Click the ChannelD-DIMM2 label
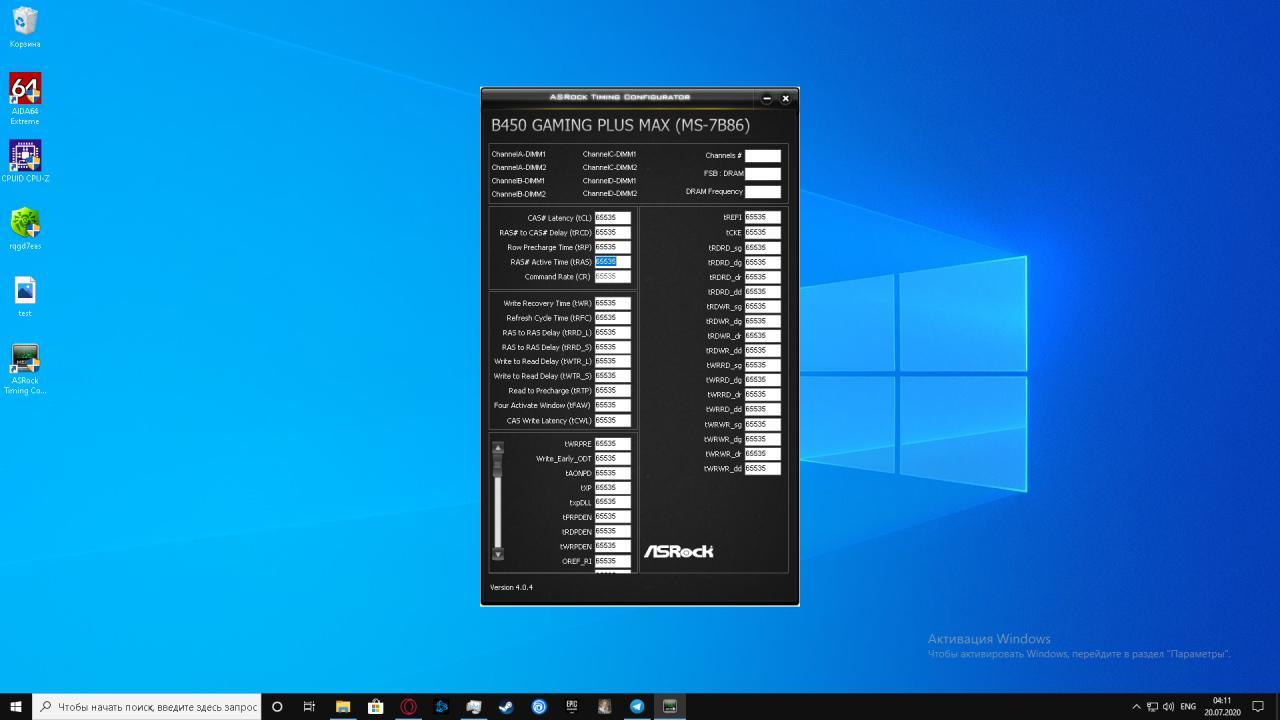Screen dimensions: 1280x720 pyautogui.click(x=610, y=194)
